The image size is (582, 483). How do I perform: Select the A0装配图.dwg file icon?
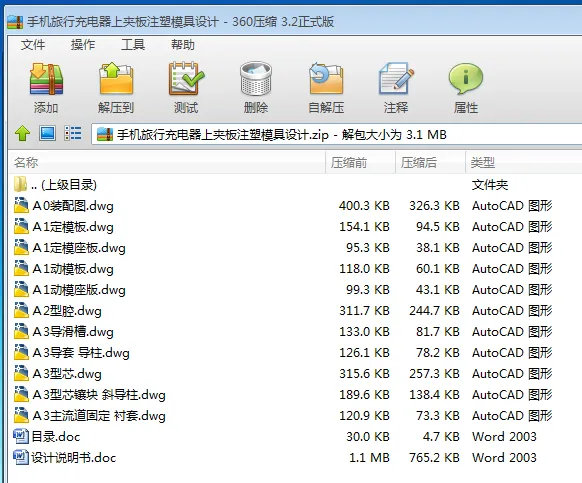[x=21, y=205]
